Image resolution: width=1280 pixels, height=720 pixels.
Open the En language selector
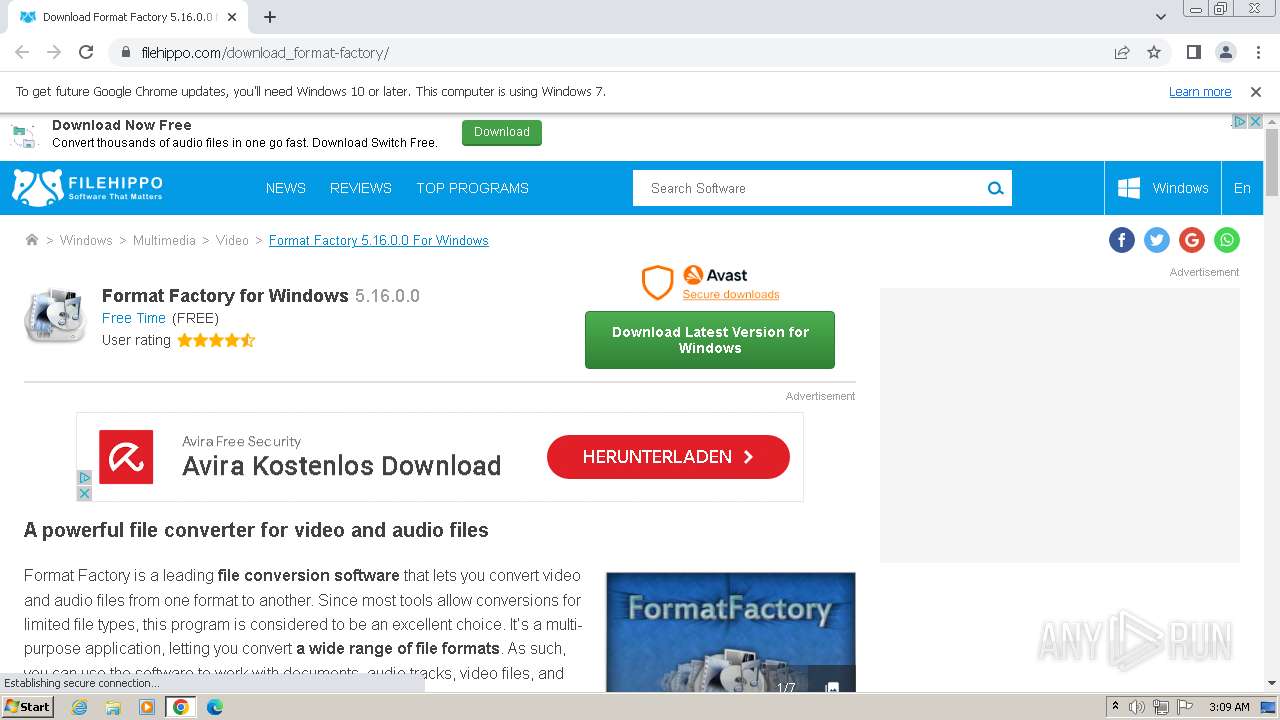coord(1242,188)
